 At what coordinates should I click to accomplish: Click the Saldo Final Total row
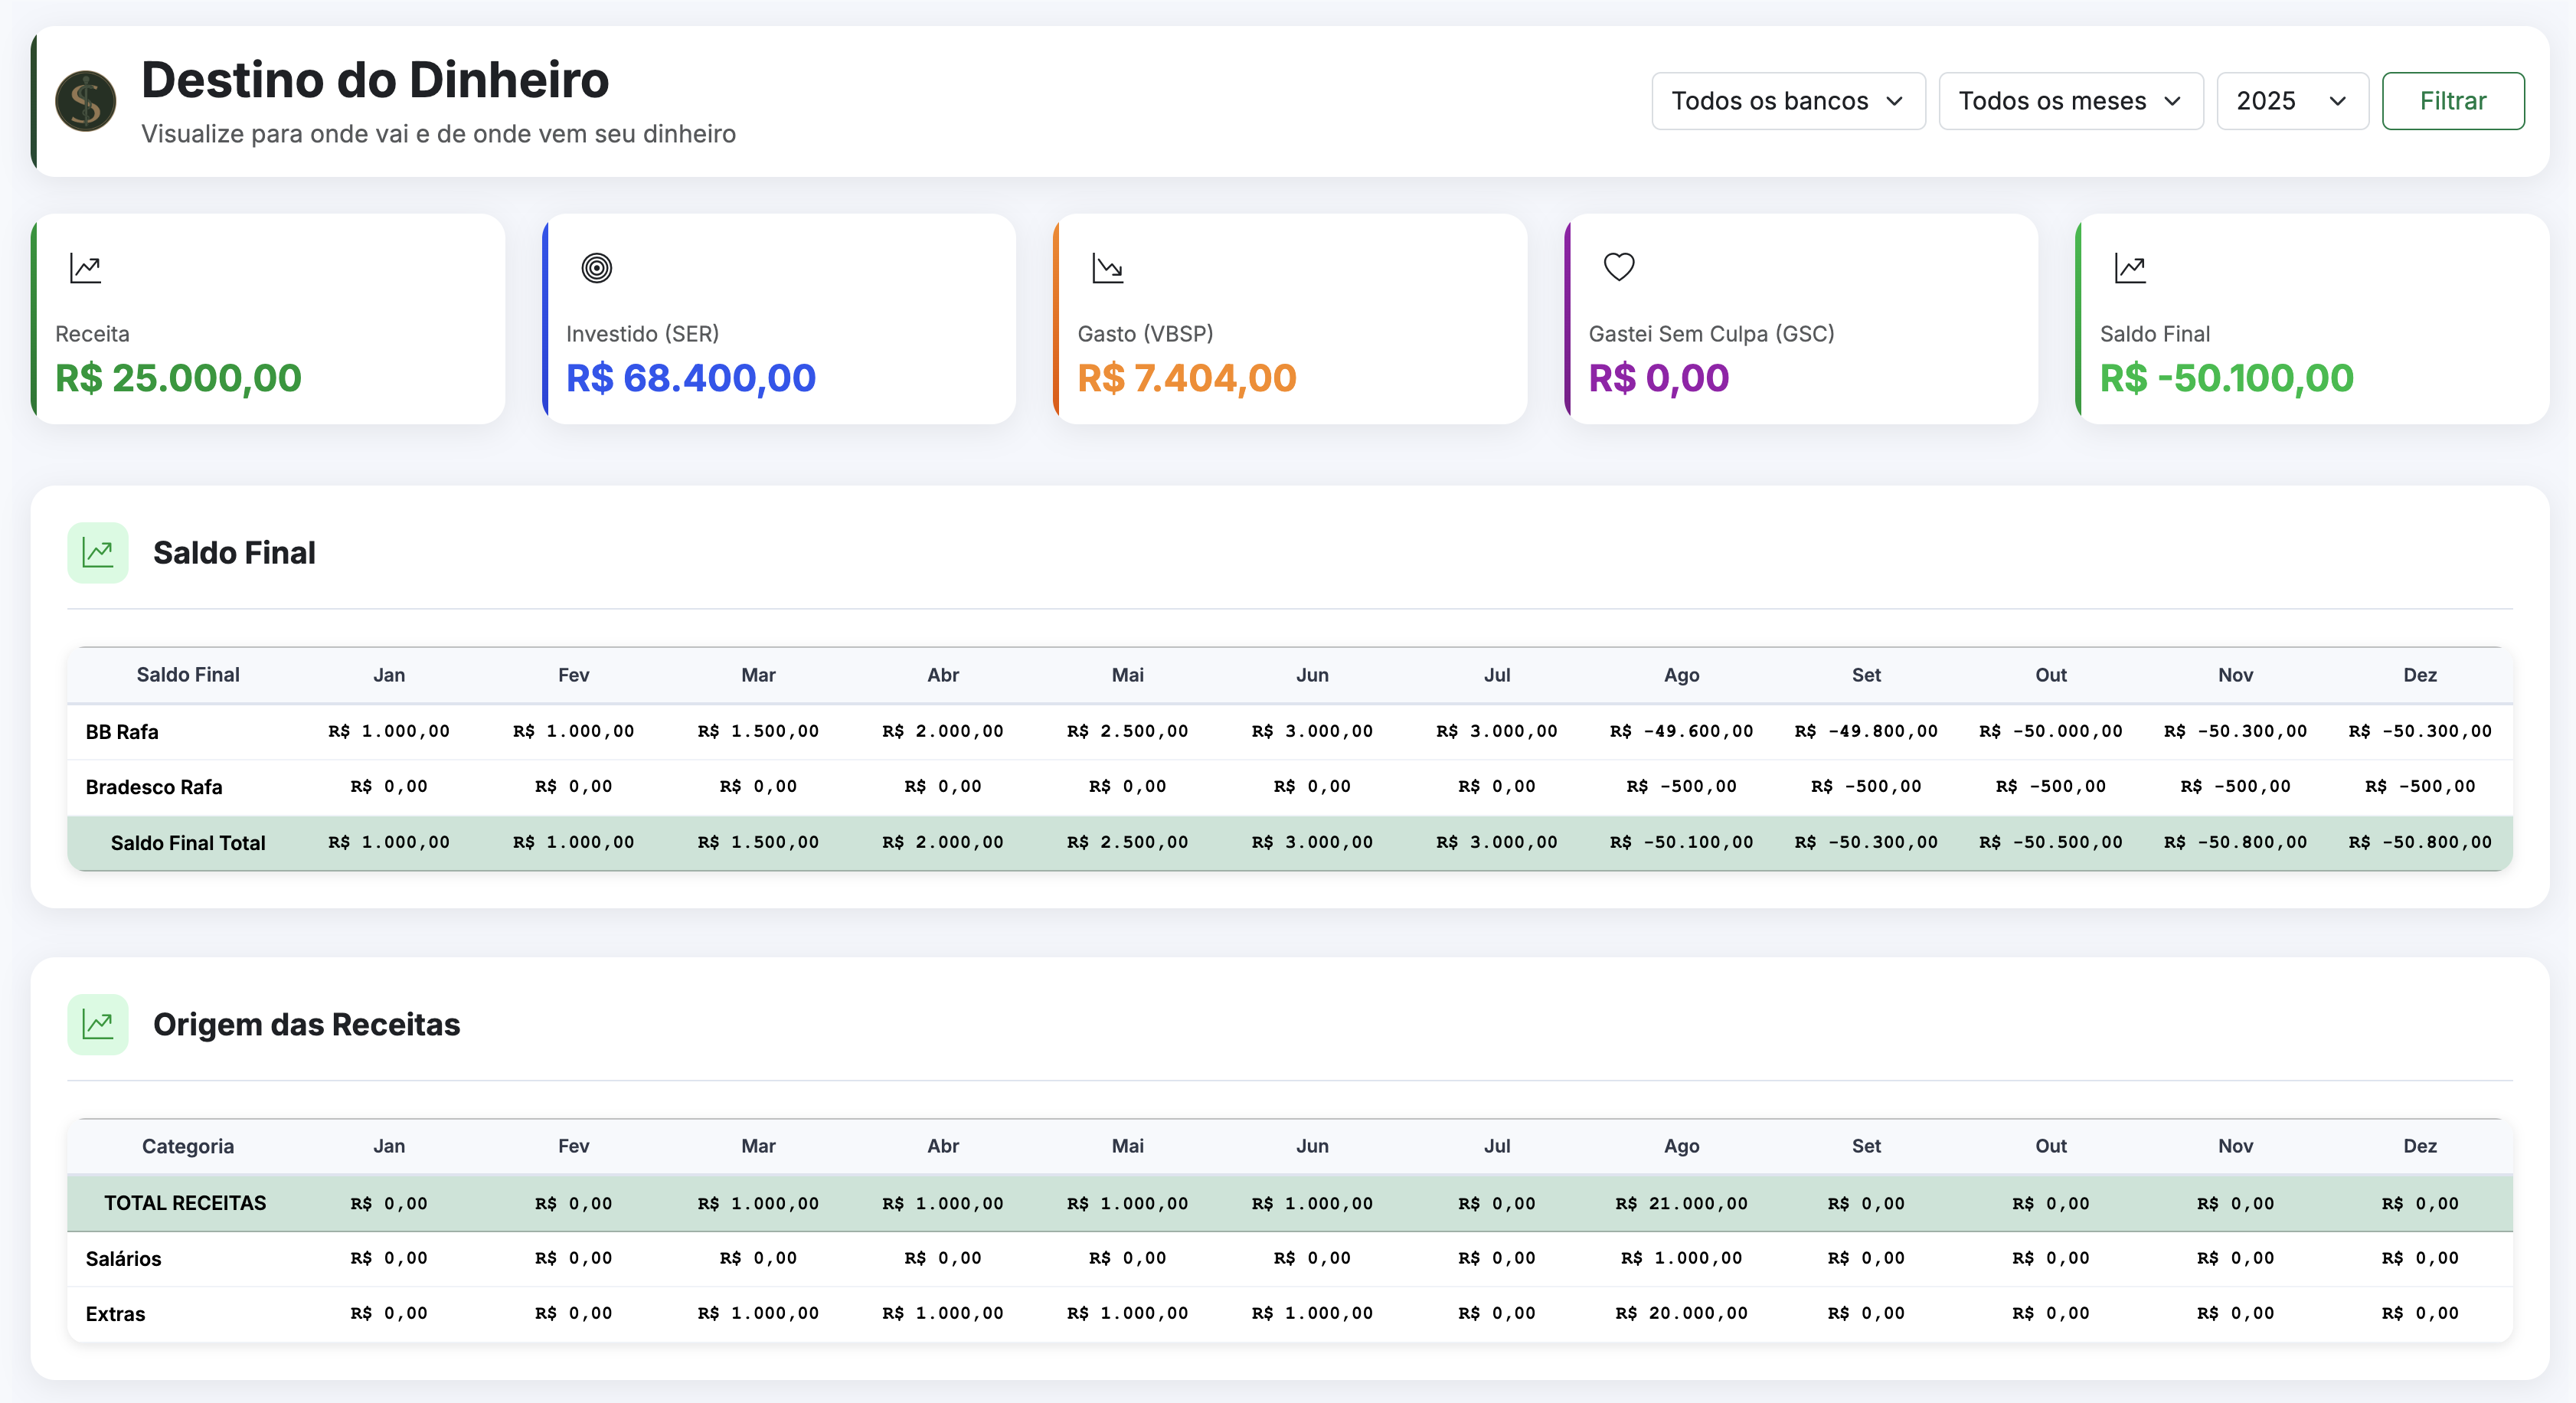click(x=188, y=842)
